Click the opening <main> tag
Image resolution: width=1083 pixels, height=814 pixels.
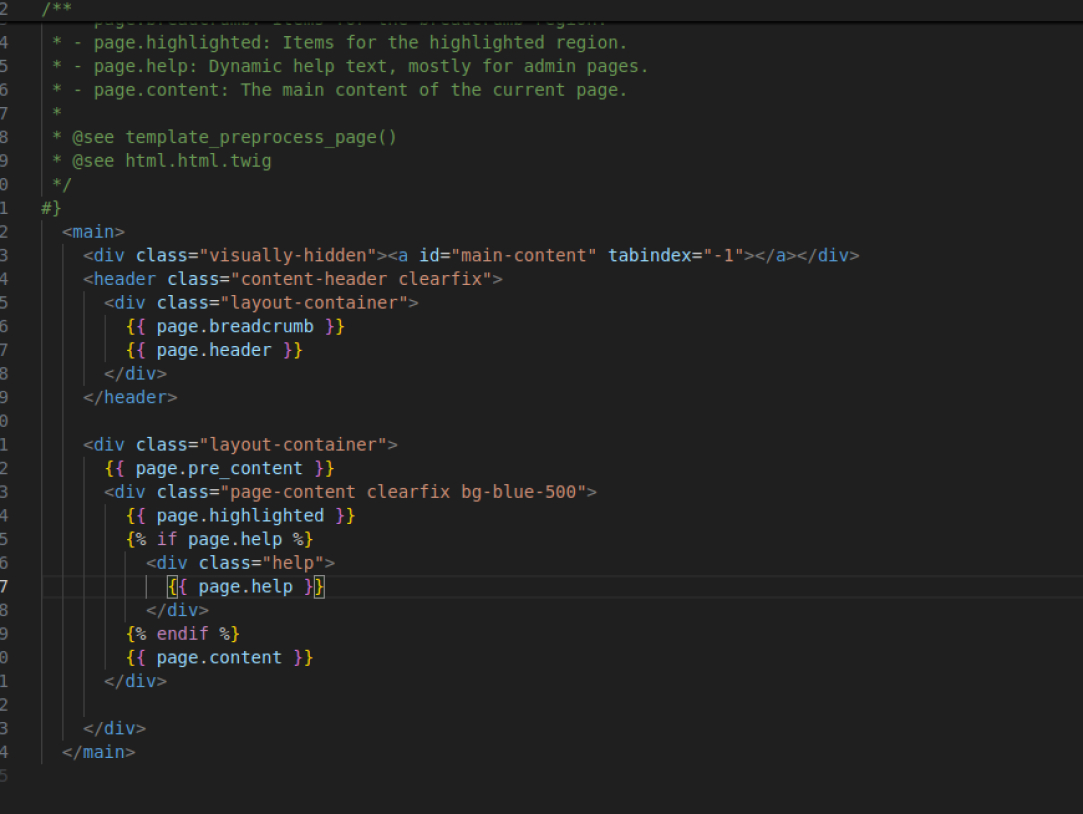coord(93,231)
